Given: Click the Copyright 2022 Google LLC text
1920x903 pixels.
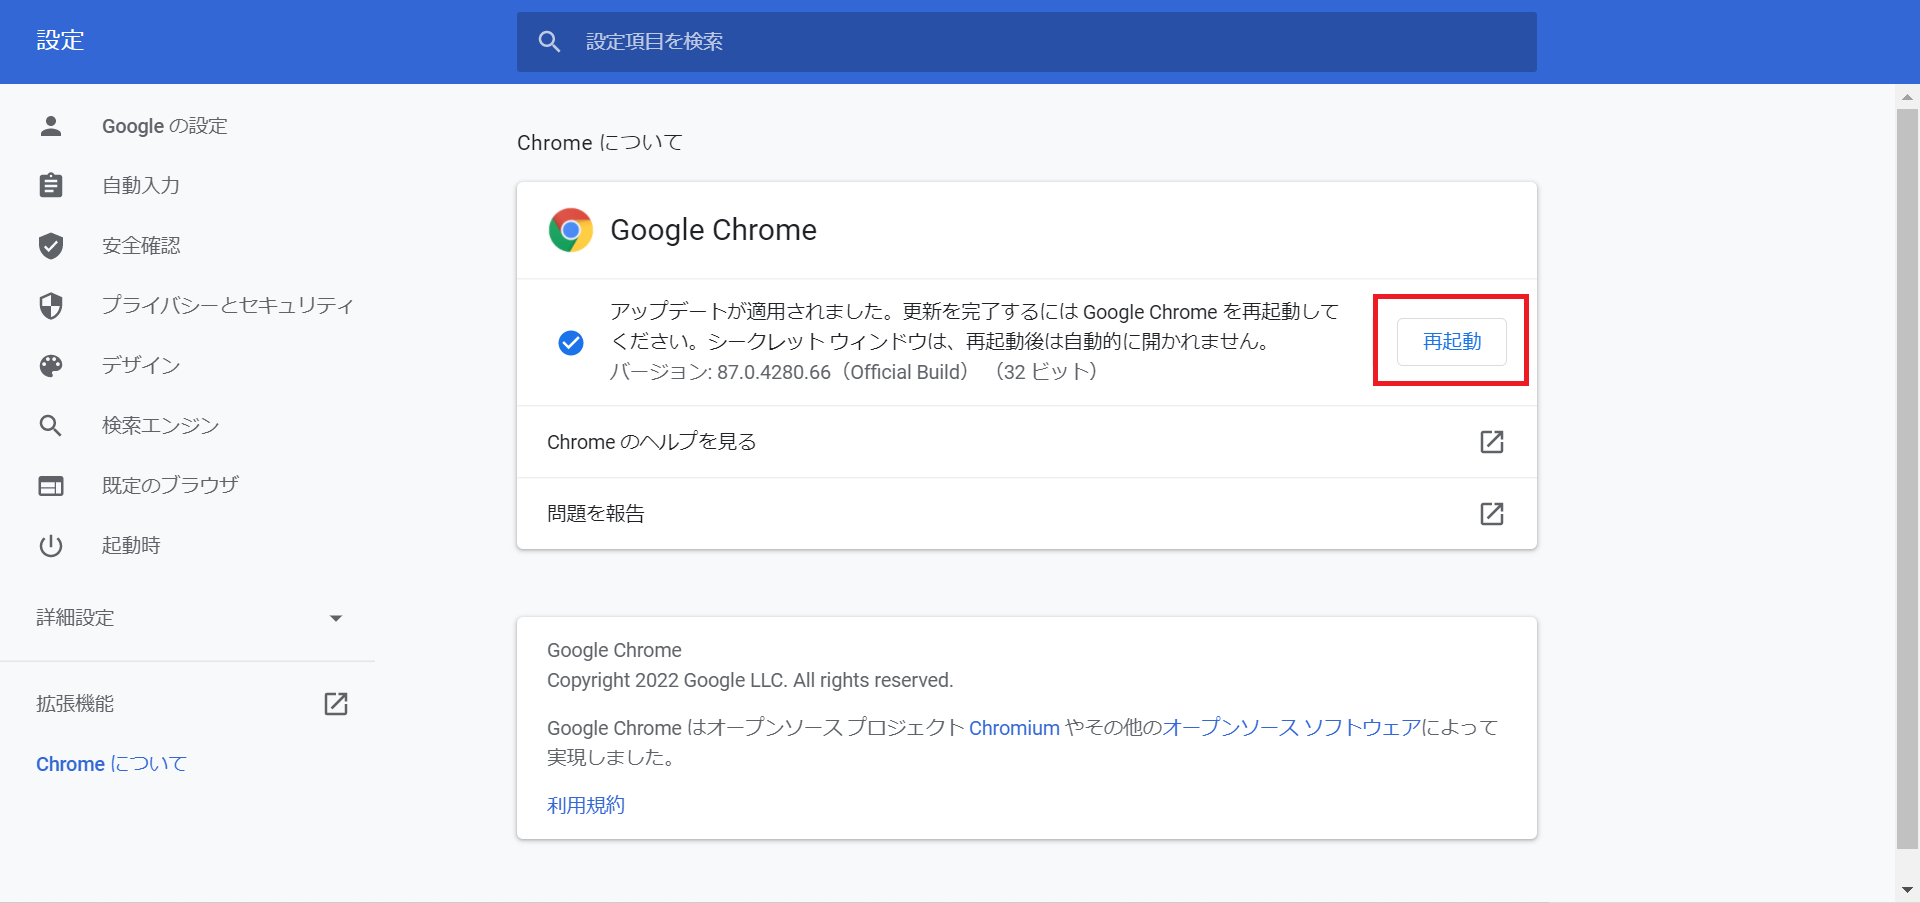Looking at the screenshot, I should coord(750,680).
